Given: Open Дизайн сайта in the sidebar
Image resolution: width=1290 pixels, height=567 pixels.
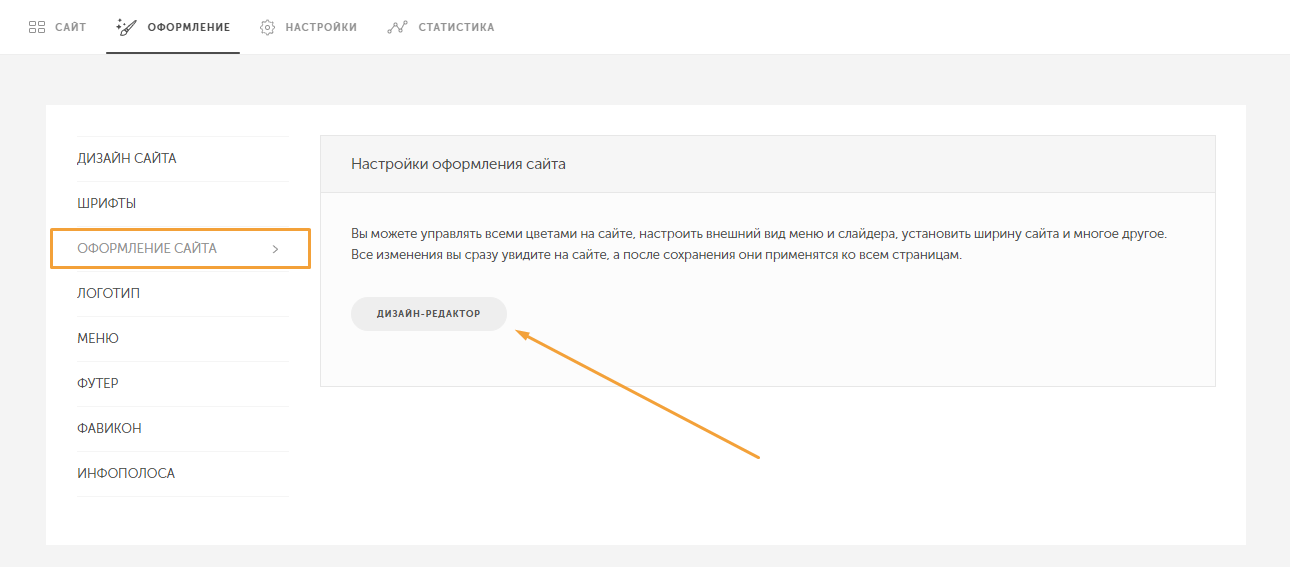Looking at the screenshot, I should tap(127, 158).
